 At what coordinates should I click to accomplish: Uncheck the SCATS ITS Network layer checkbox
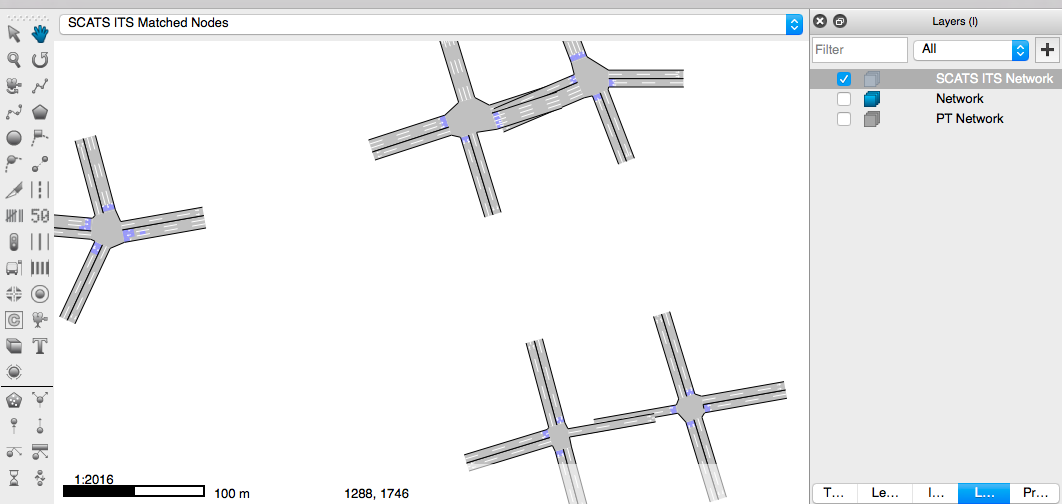[x=844, y=79]
